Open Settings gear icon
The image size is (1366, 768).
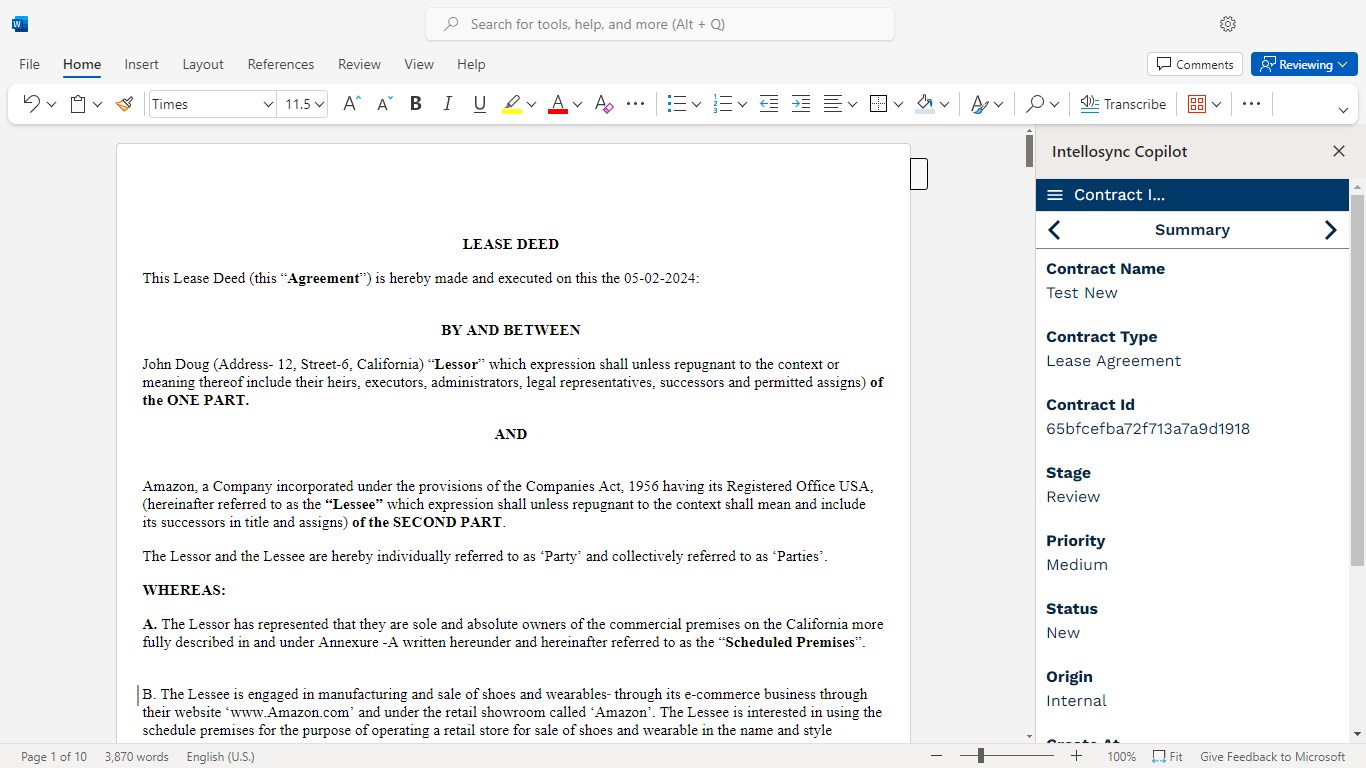point(1228,24)
